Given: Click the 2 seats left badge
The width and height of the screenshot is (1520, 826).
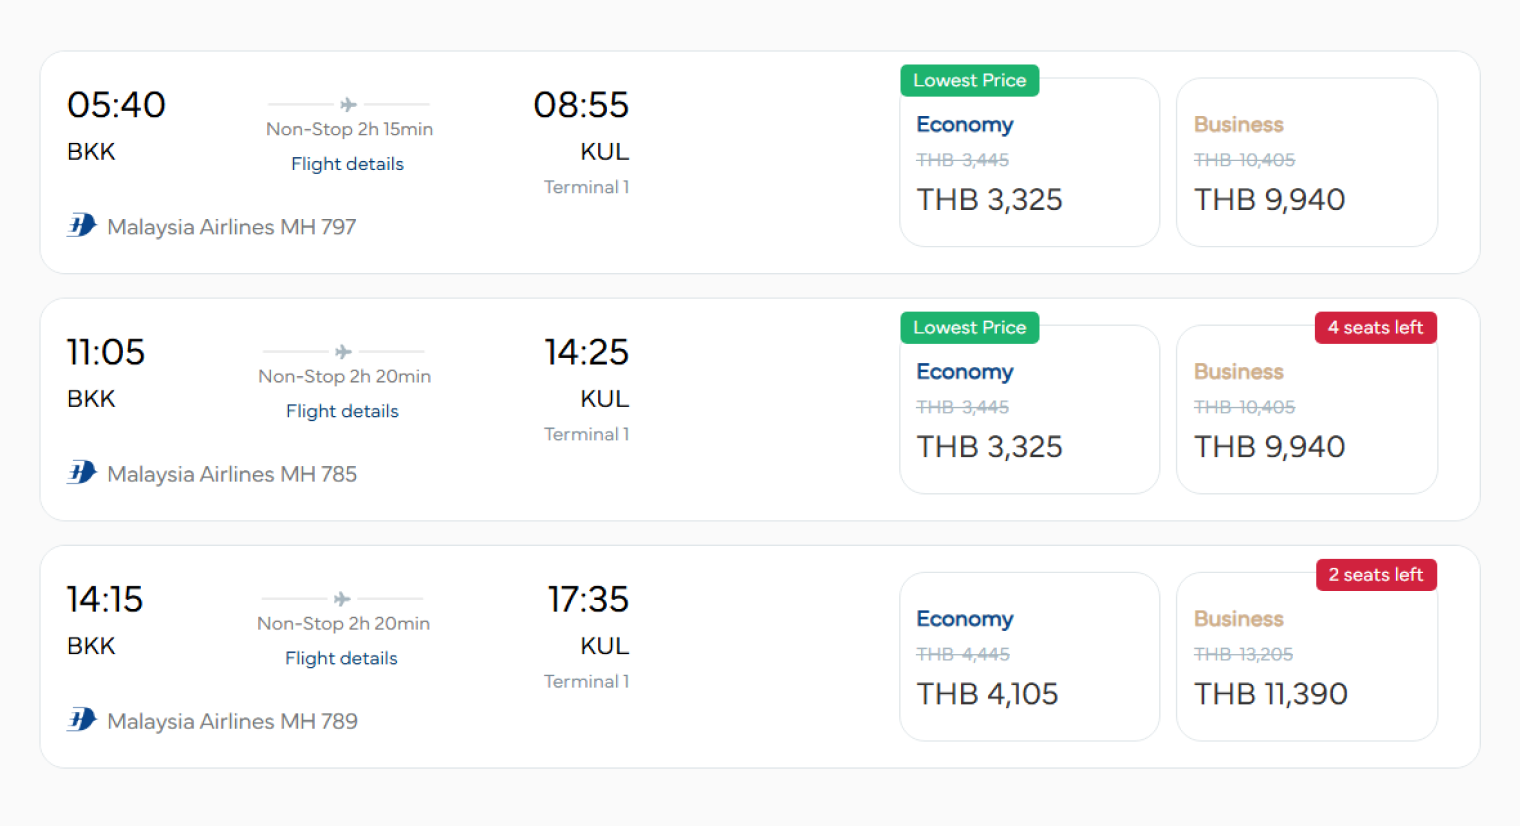Looking at the screenshot, I should point(1375,575).
